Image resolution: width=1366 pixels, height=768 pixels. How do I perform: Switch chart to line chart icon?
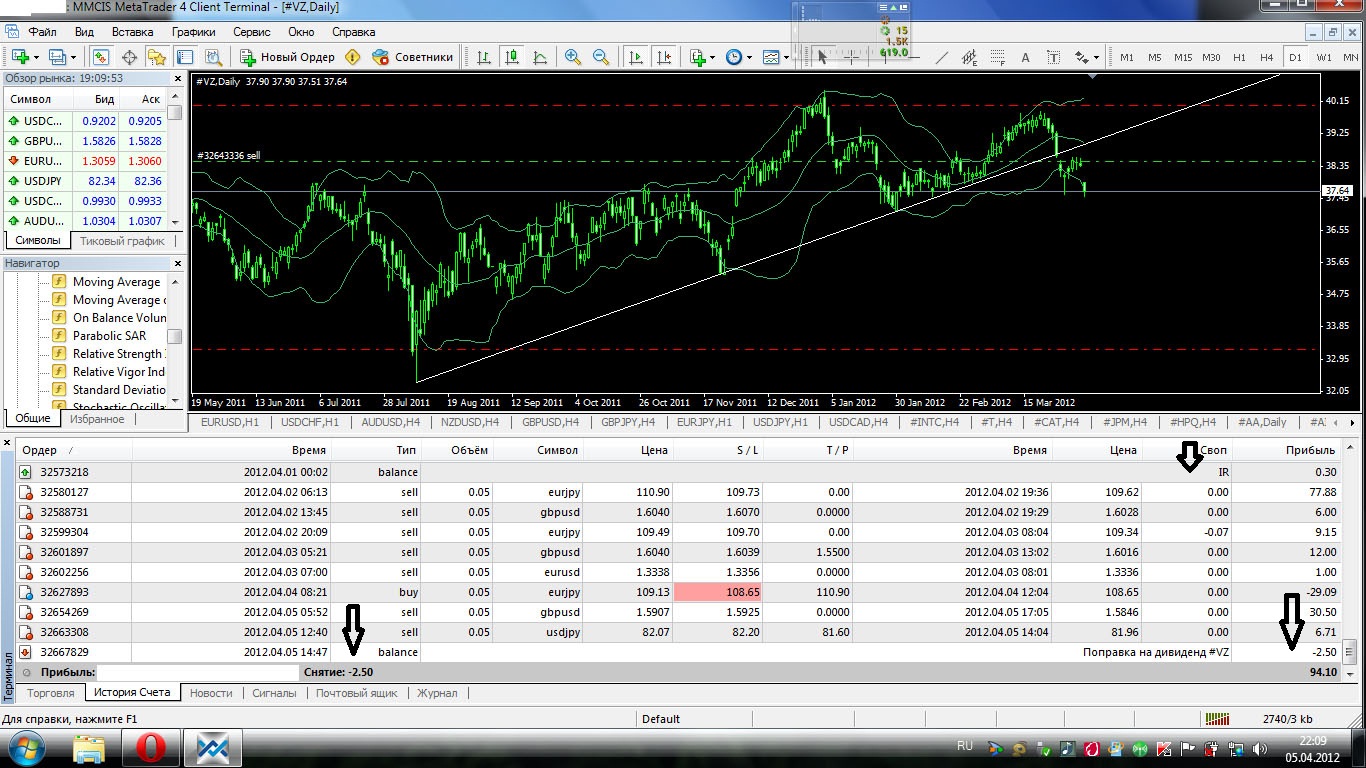coord(540,57)
